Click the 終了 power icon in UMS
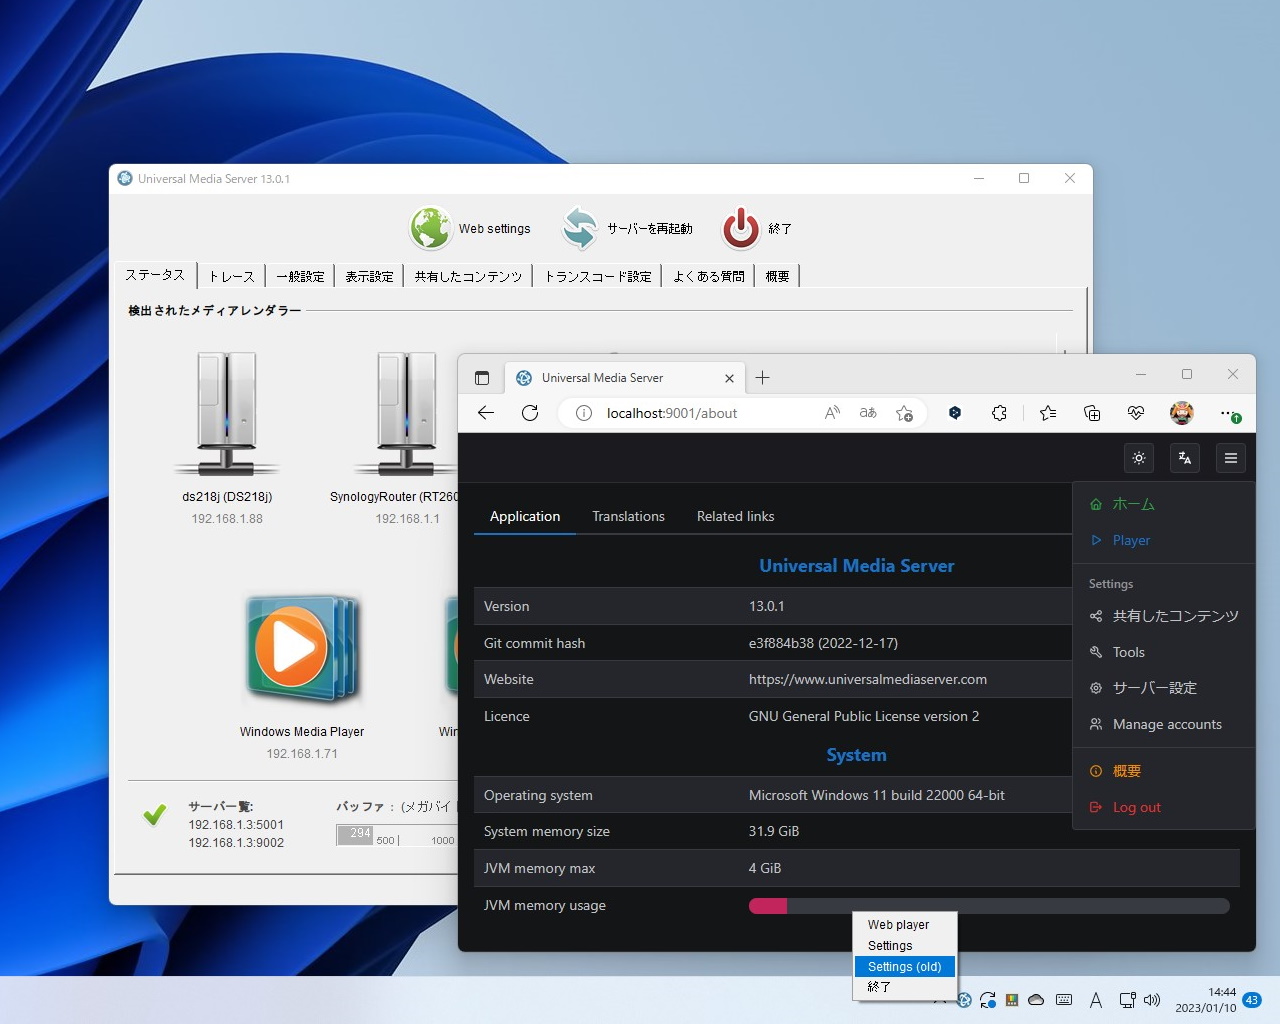The height and width of the screenshot is (1024, 1280). [x=740, y=228]
